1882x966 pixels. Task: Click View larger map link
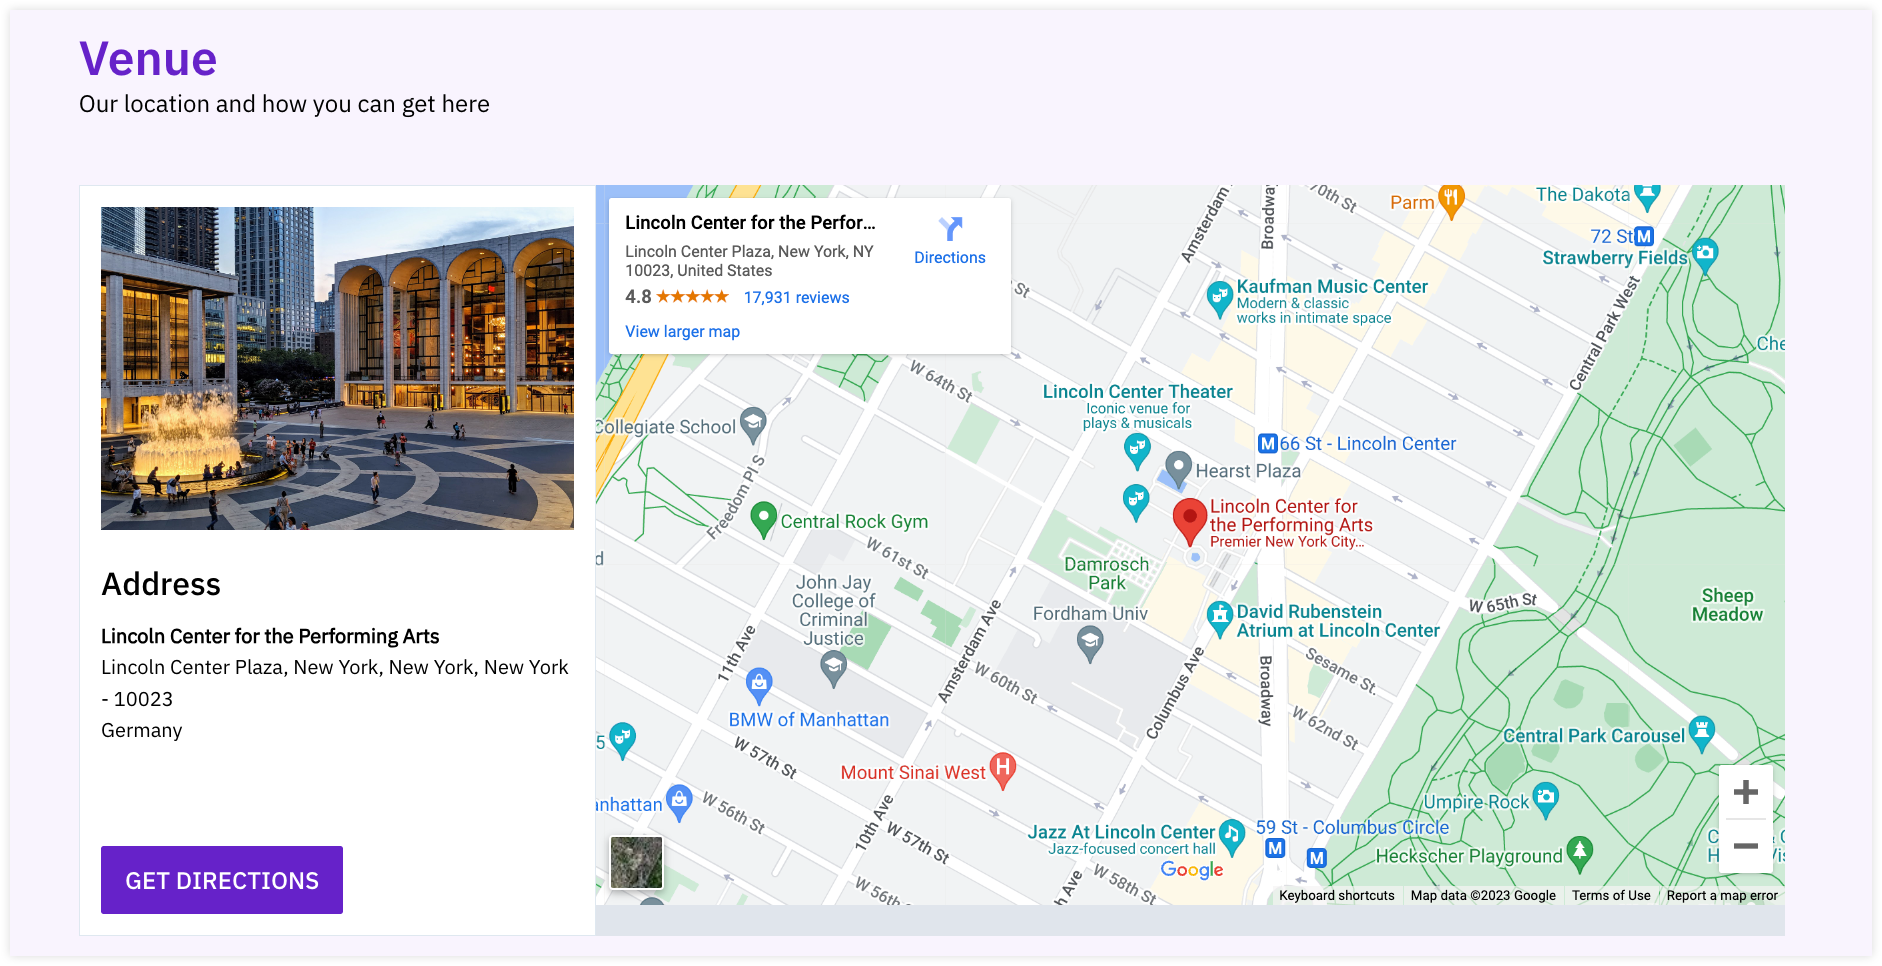pos(683,331)
